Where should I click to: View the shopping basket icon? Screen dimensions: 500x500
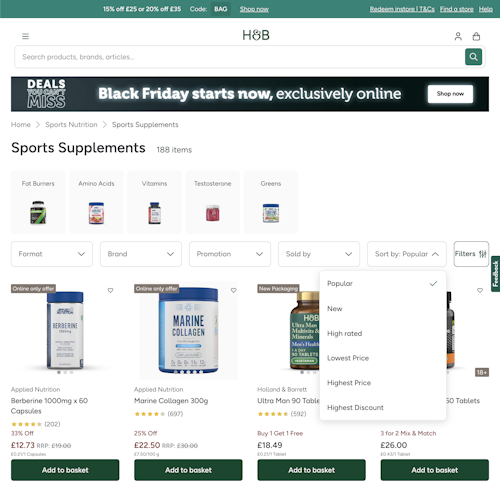[x=476, y=36]
